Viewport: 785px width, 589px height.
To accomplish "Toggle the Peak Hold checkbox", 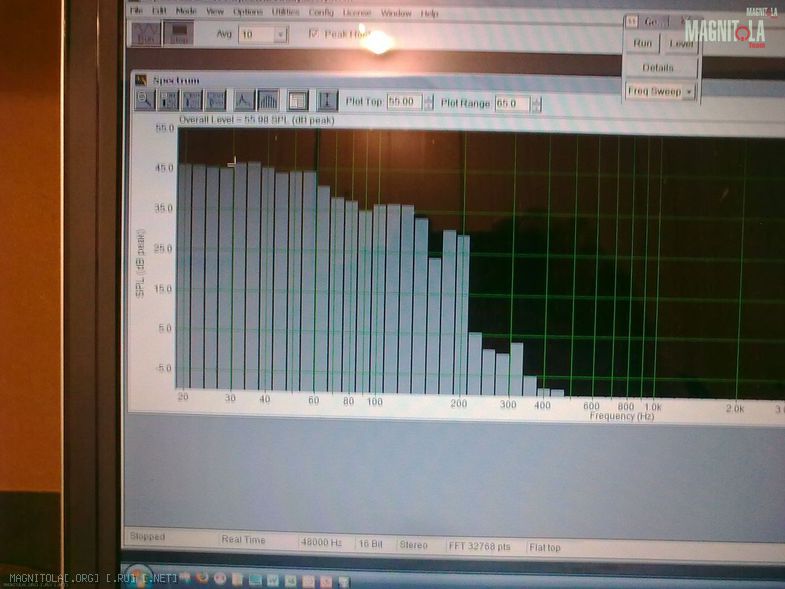I will click(314, 34).
